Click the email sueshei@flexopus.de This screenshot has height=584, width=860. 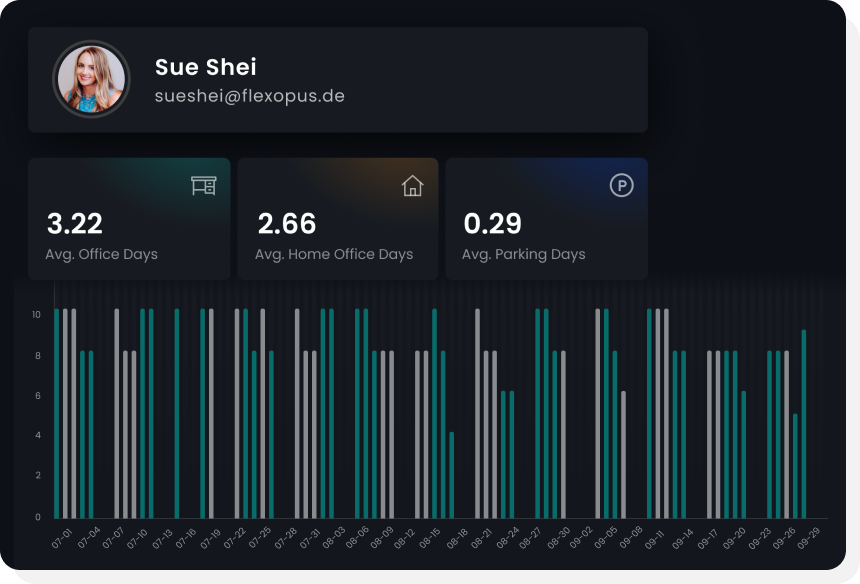(x=248, y=97)
